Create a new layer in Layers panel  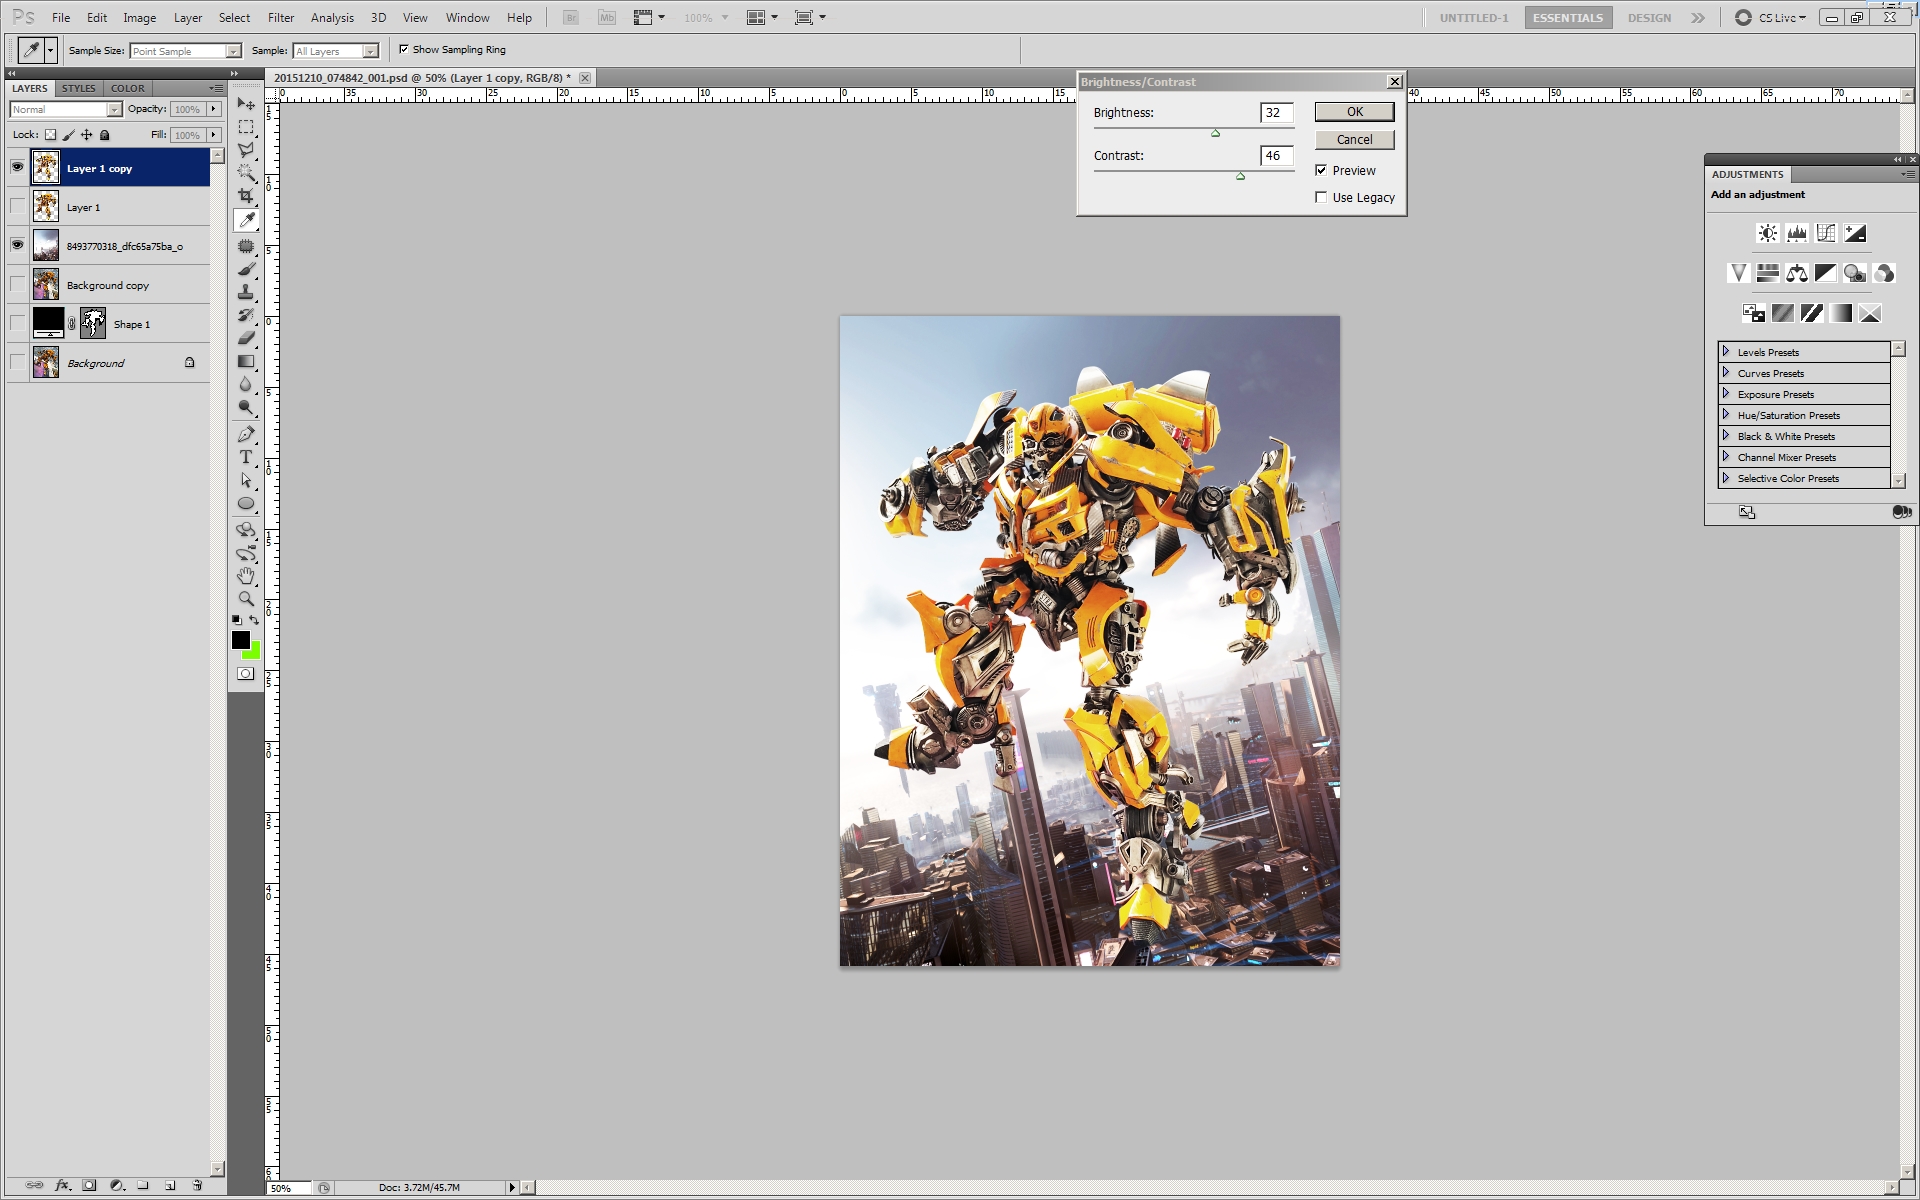coord(170,1186)
